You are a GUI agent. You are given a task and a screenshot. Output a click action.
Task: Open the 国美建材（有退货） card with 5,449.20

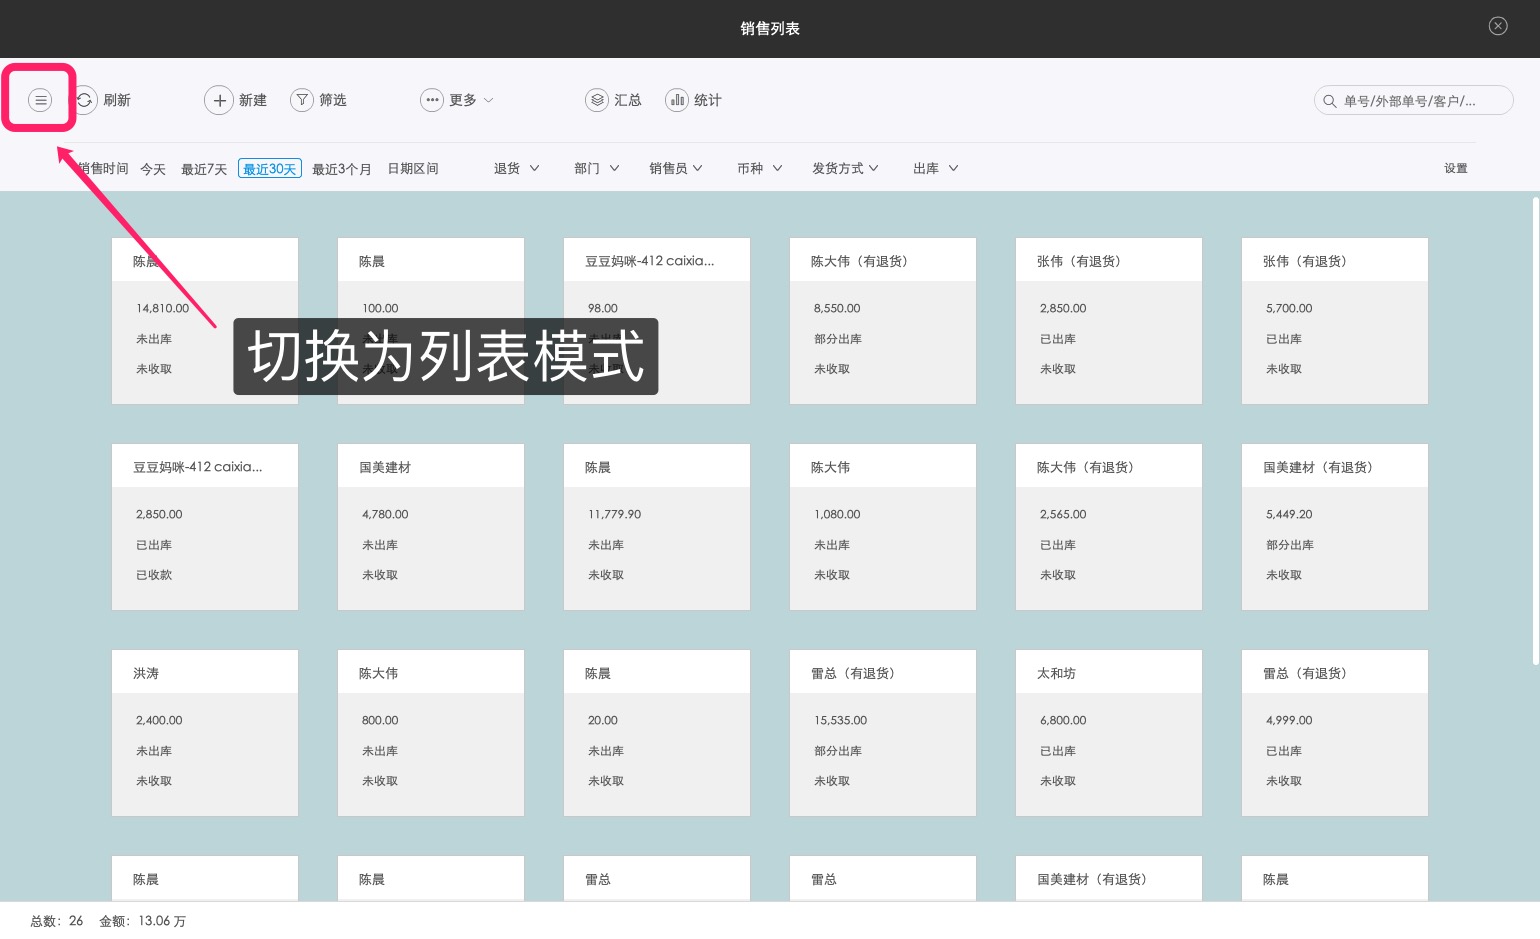(x=1335, y=527)
